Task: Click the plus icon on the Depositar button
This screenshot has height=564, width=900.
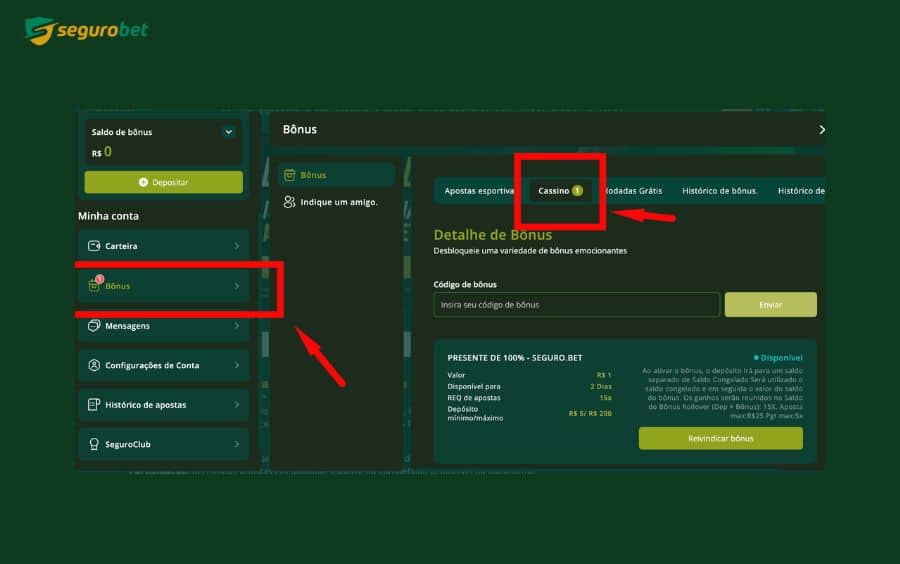Action: pyautogui.click(x=143, y=182)
